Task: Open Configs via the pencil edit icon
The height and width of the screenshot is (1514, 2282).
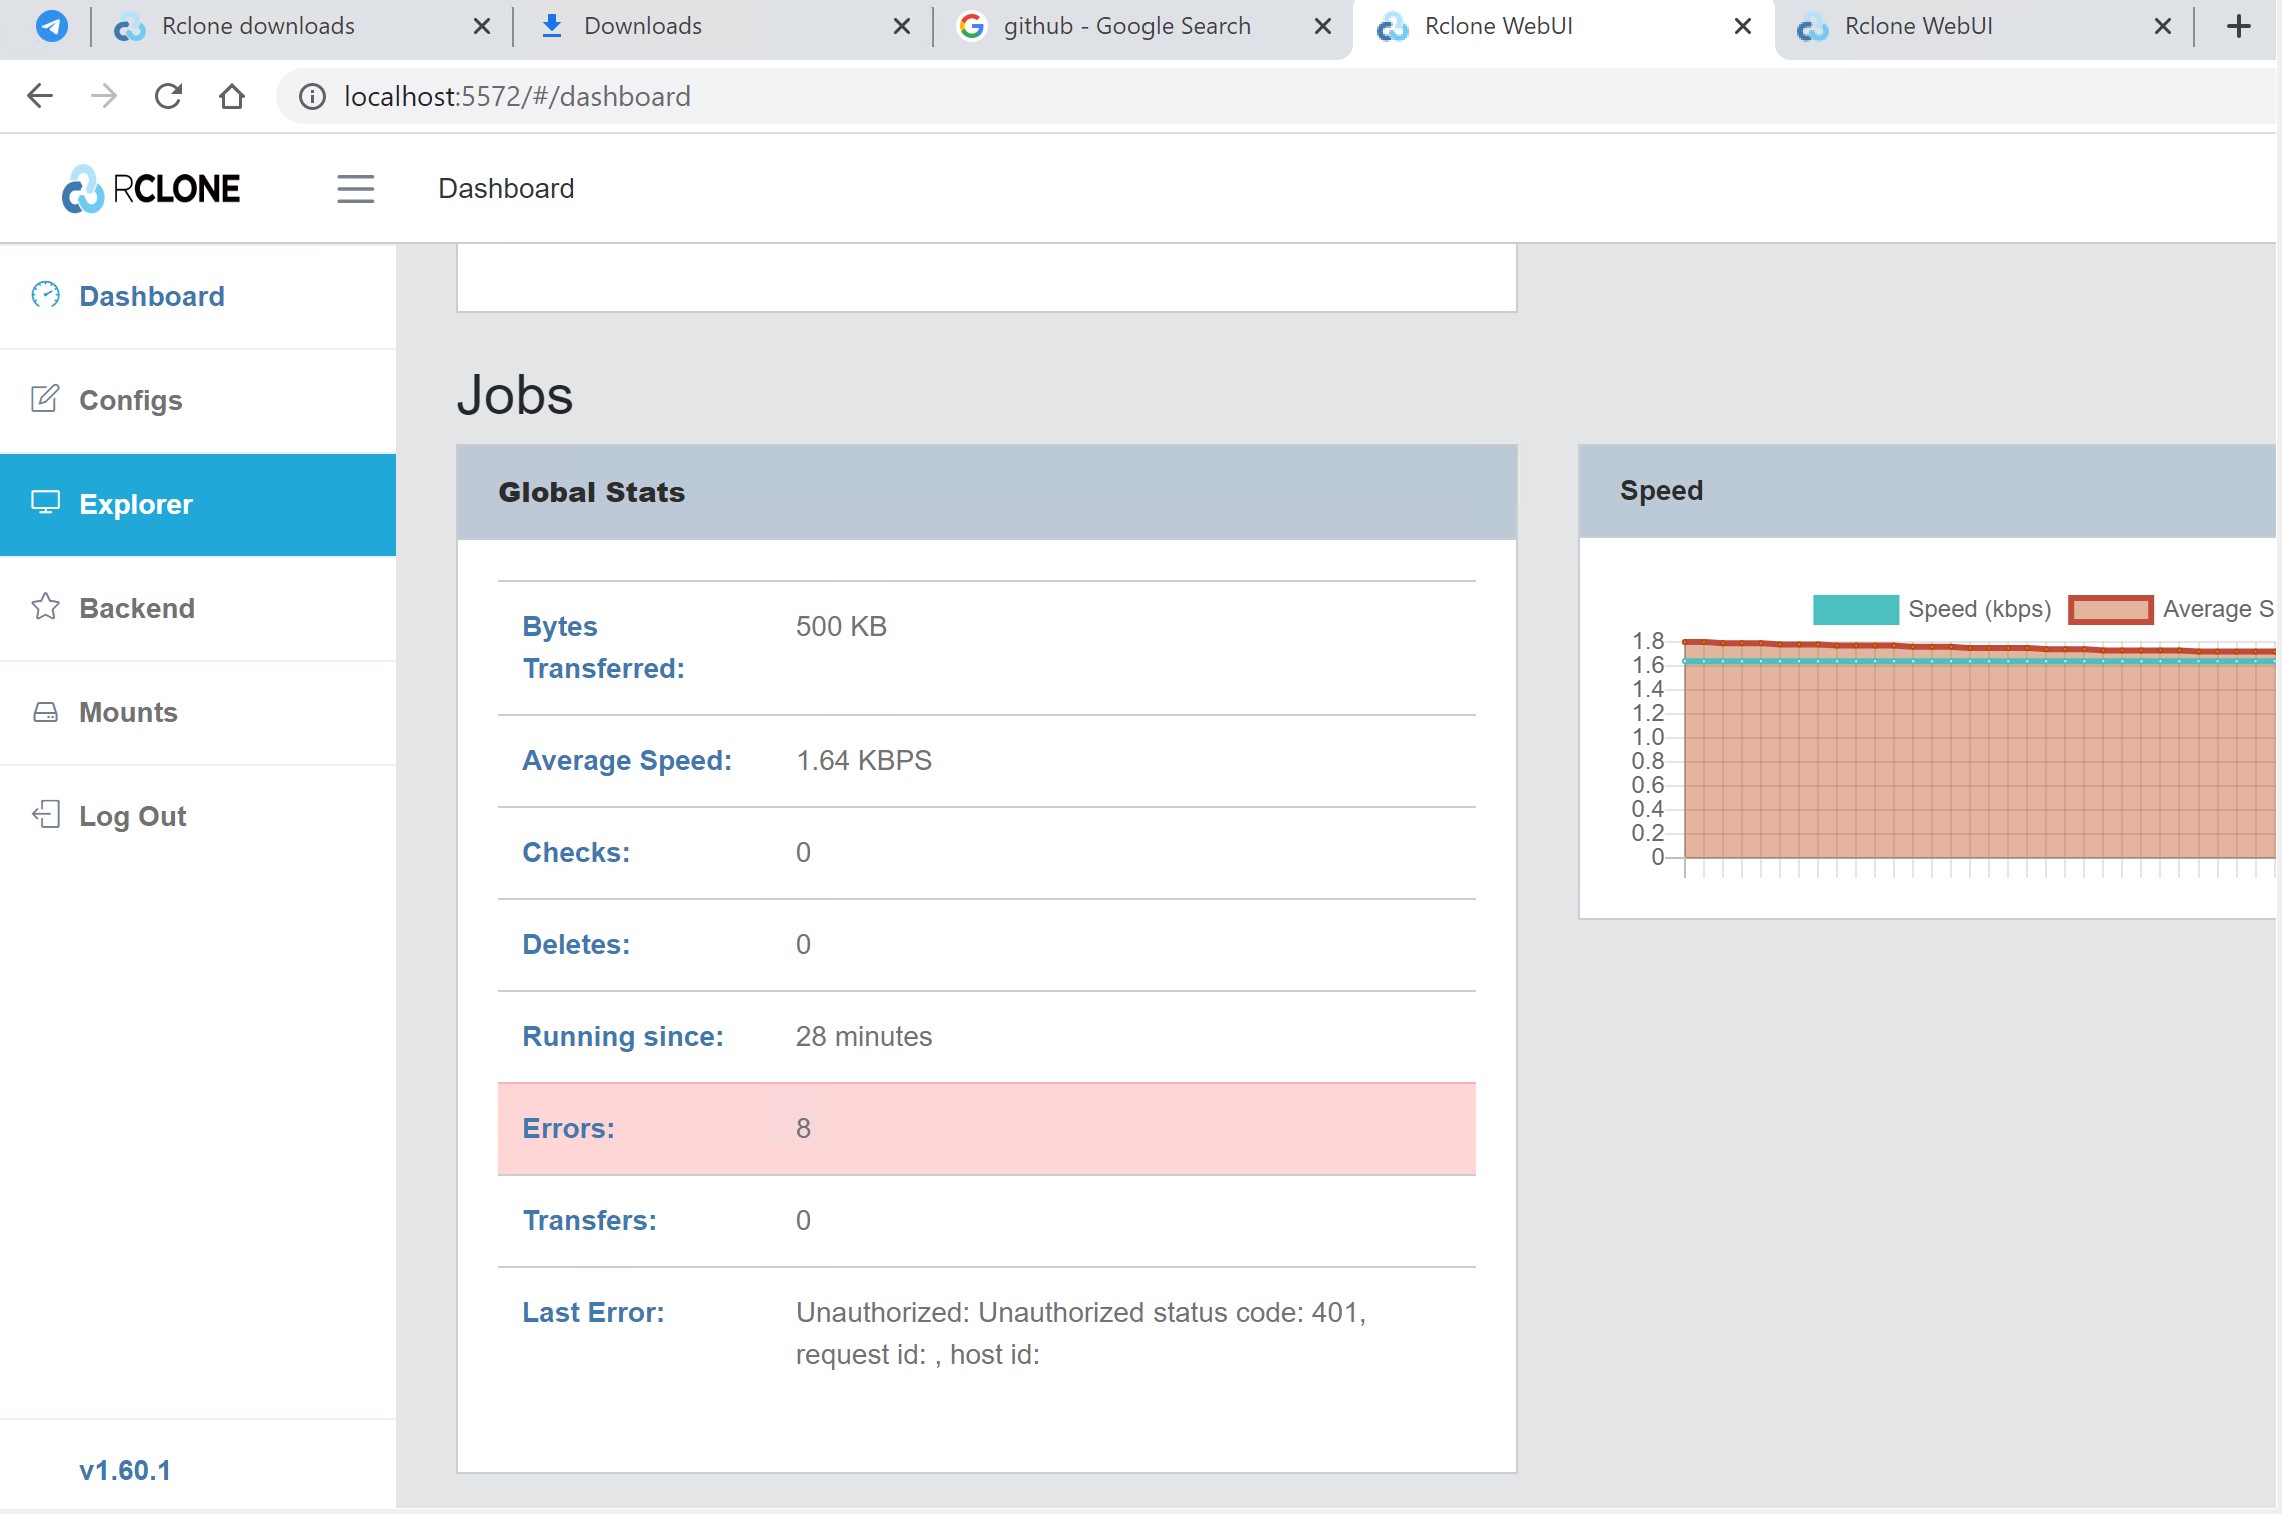Action: coord(46,399)
